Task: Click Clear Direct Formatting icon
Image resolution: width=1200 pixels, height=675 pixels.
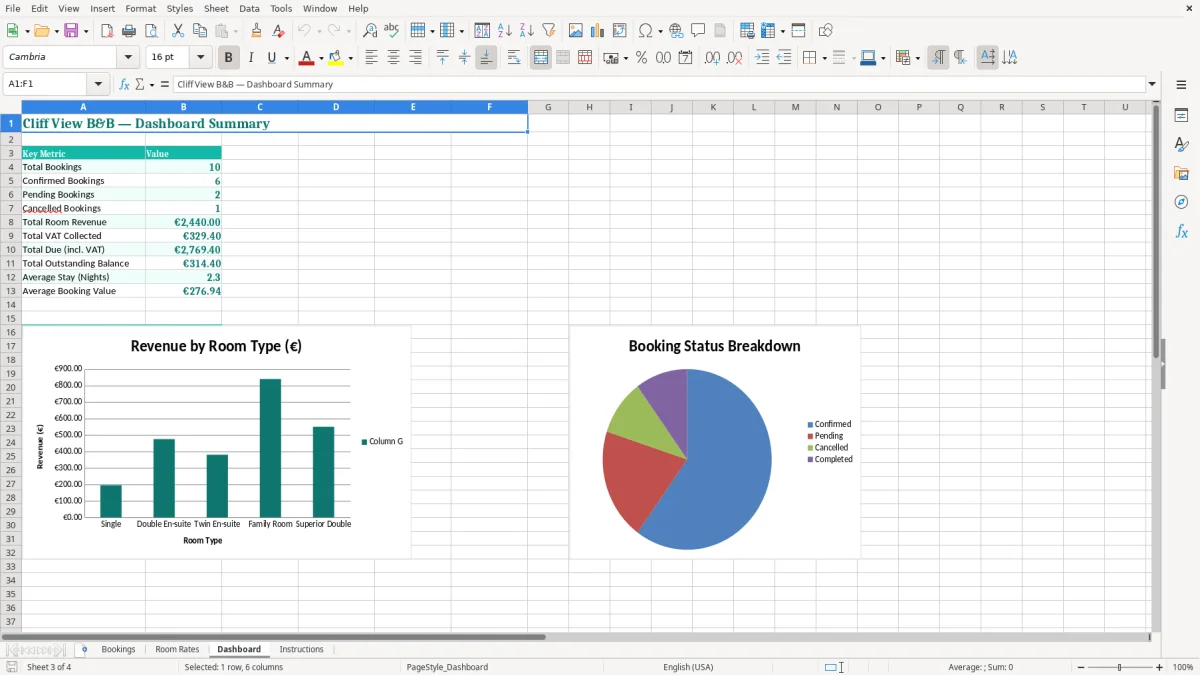Action: [279, 31]
